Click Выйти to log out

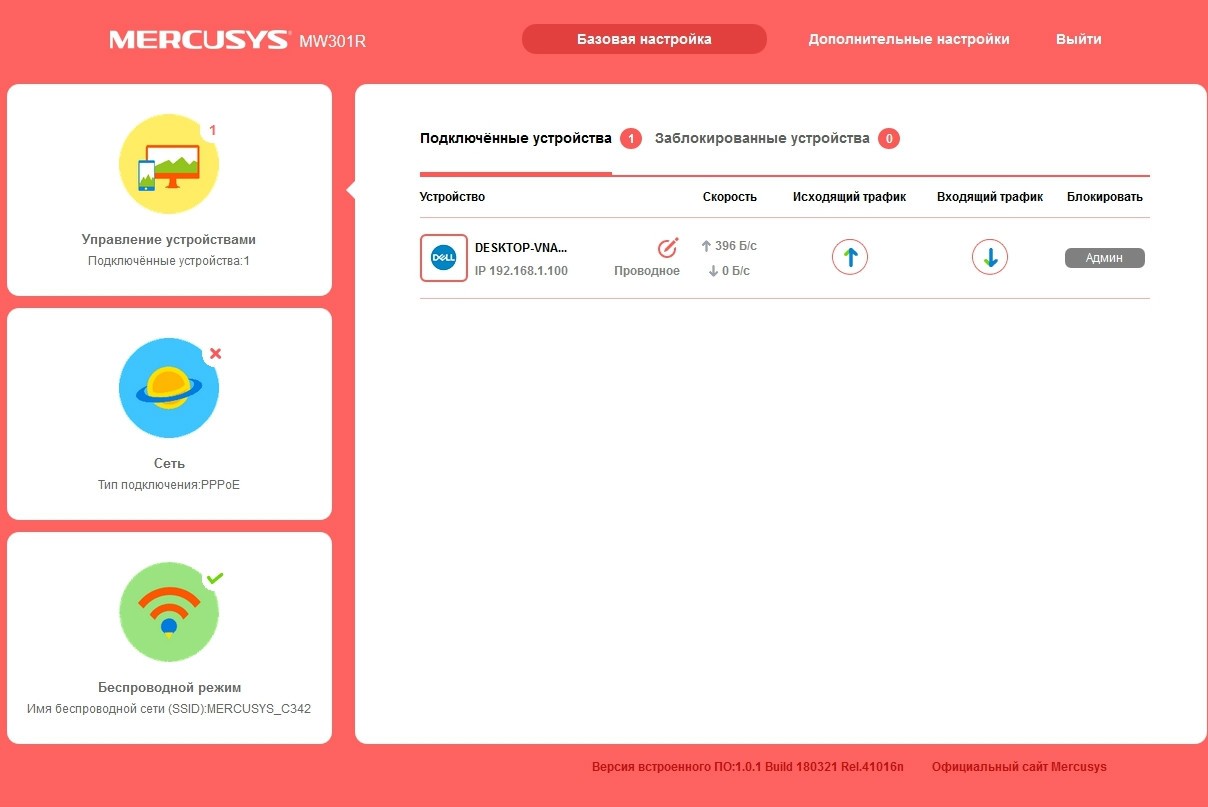click(x=1078, y=39)
